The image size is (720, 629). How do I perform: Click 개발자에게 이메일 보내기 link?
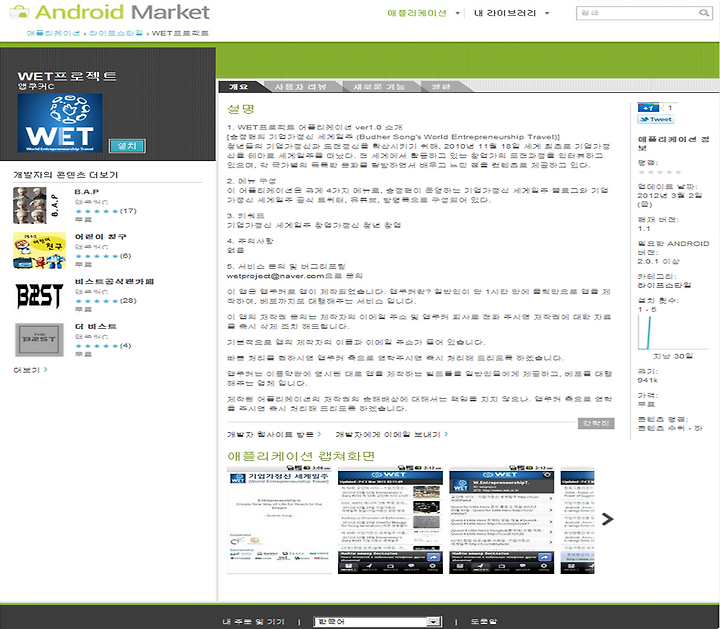click(392, 434)
